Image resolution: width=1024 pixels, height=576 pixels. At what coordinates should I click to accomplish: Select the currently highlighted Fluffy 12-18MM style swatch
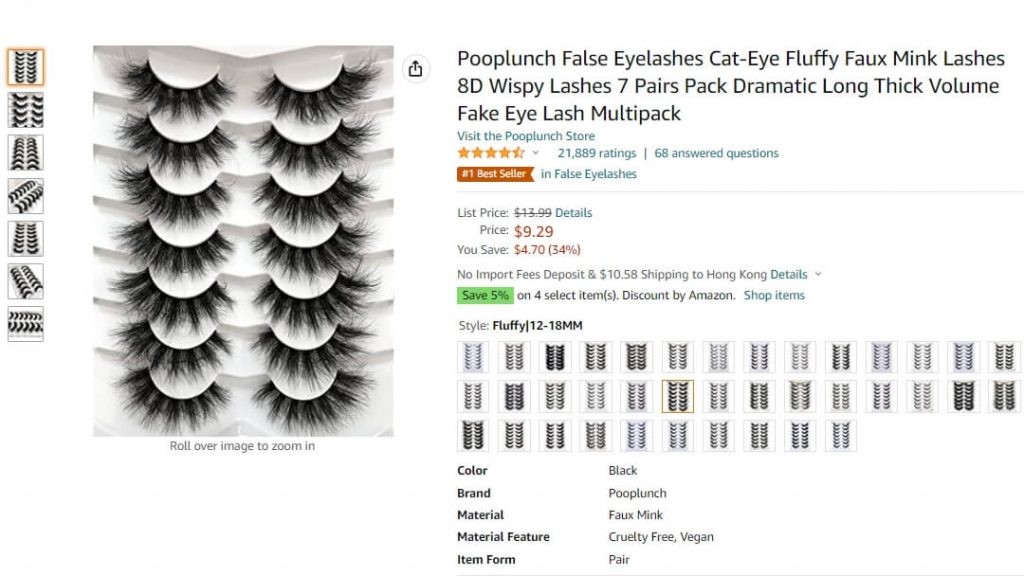pos(677,396)
